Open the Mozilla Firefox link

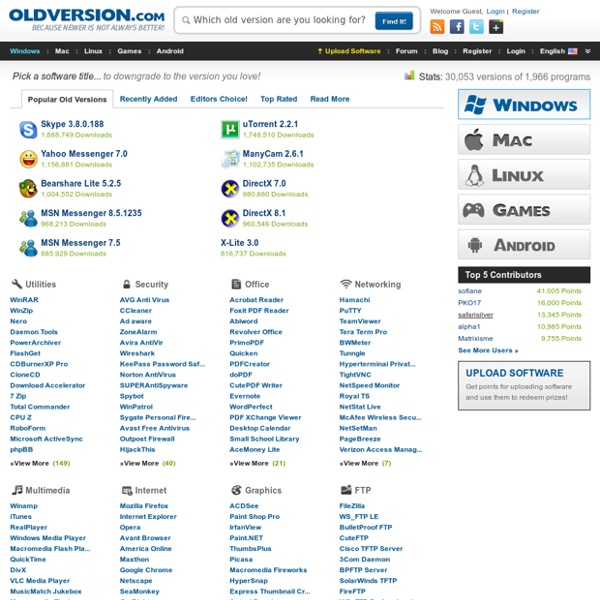(144, 506)
